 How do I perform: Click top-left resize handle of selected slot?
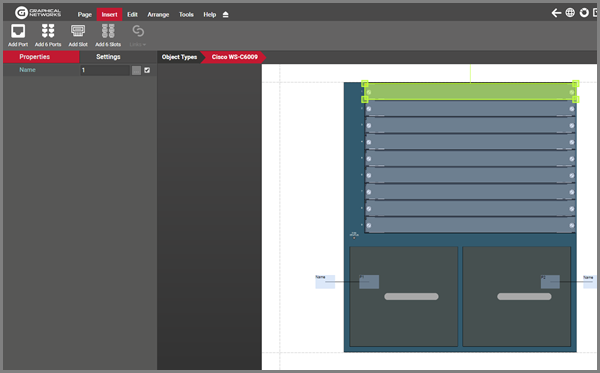(365, 83)
